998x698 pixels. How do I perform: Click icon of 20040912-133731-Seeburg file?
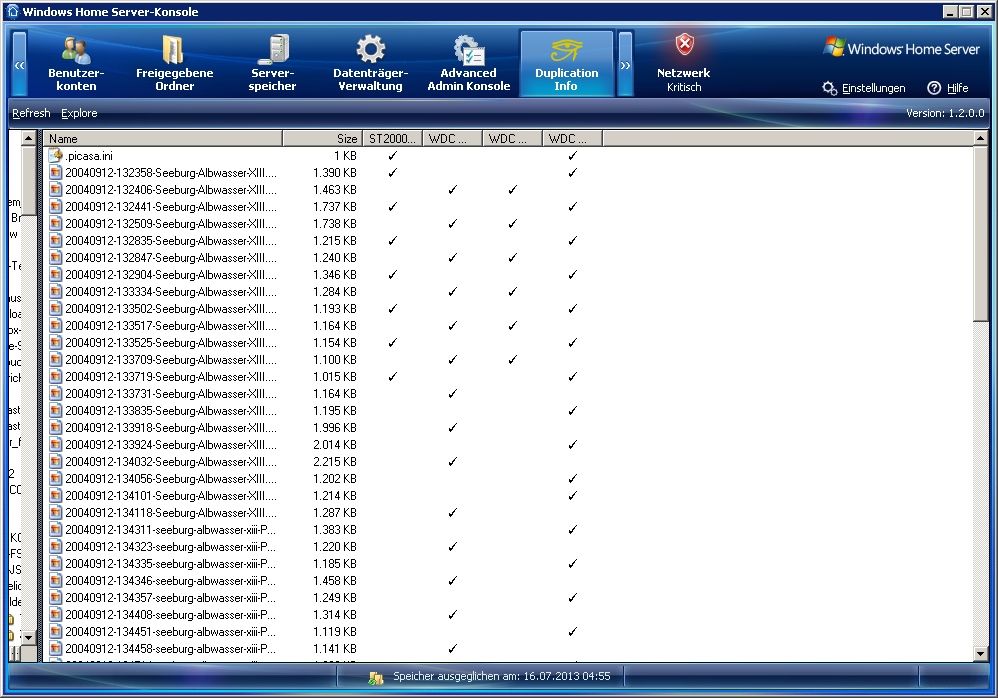(55, 394)
